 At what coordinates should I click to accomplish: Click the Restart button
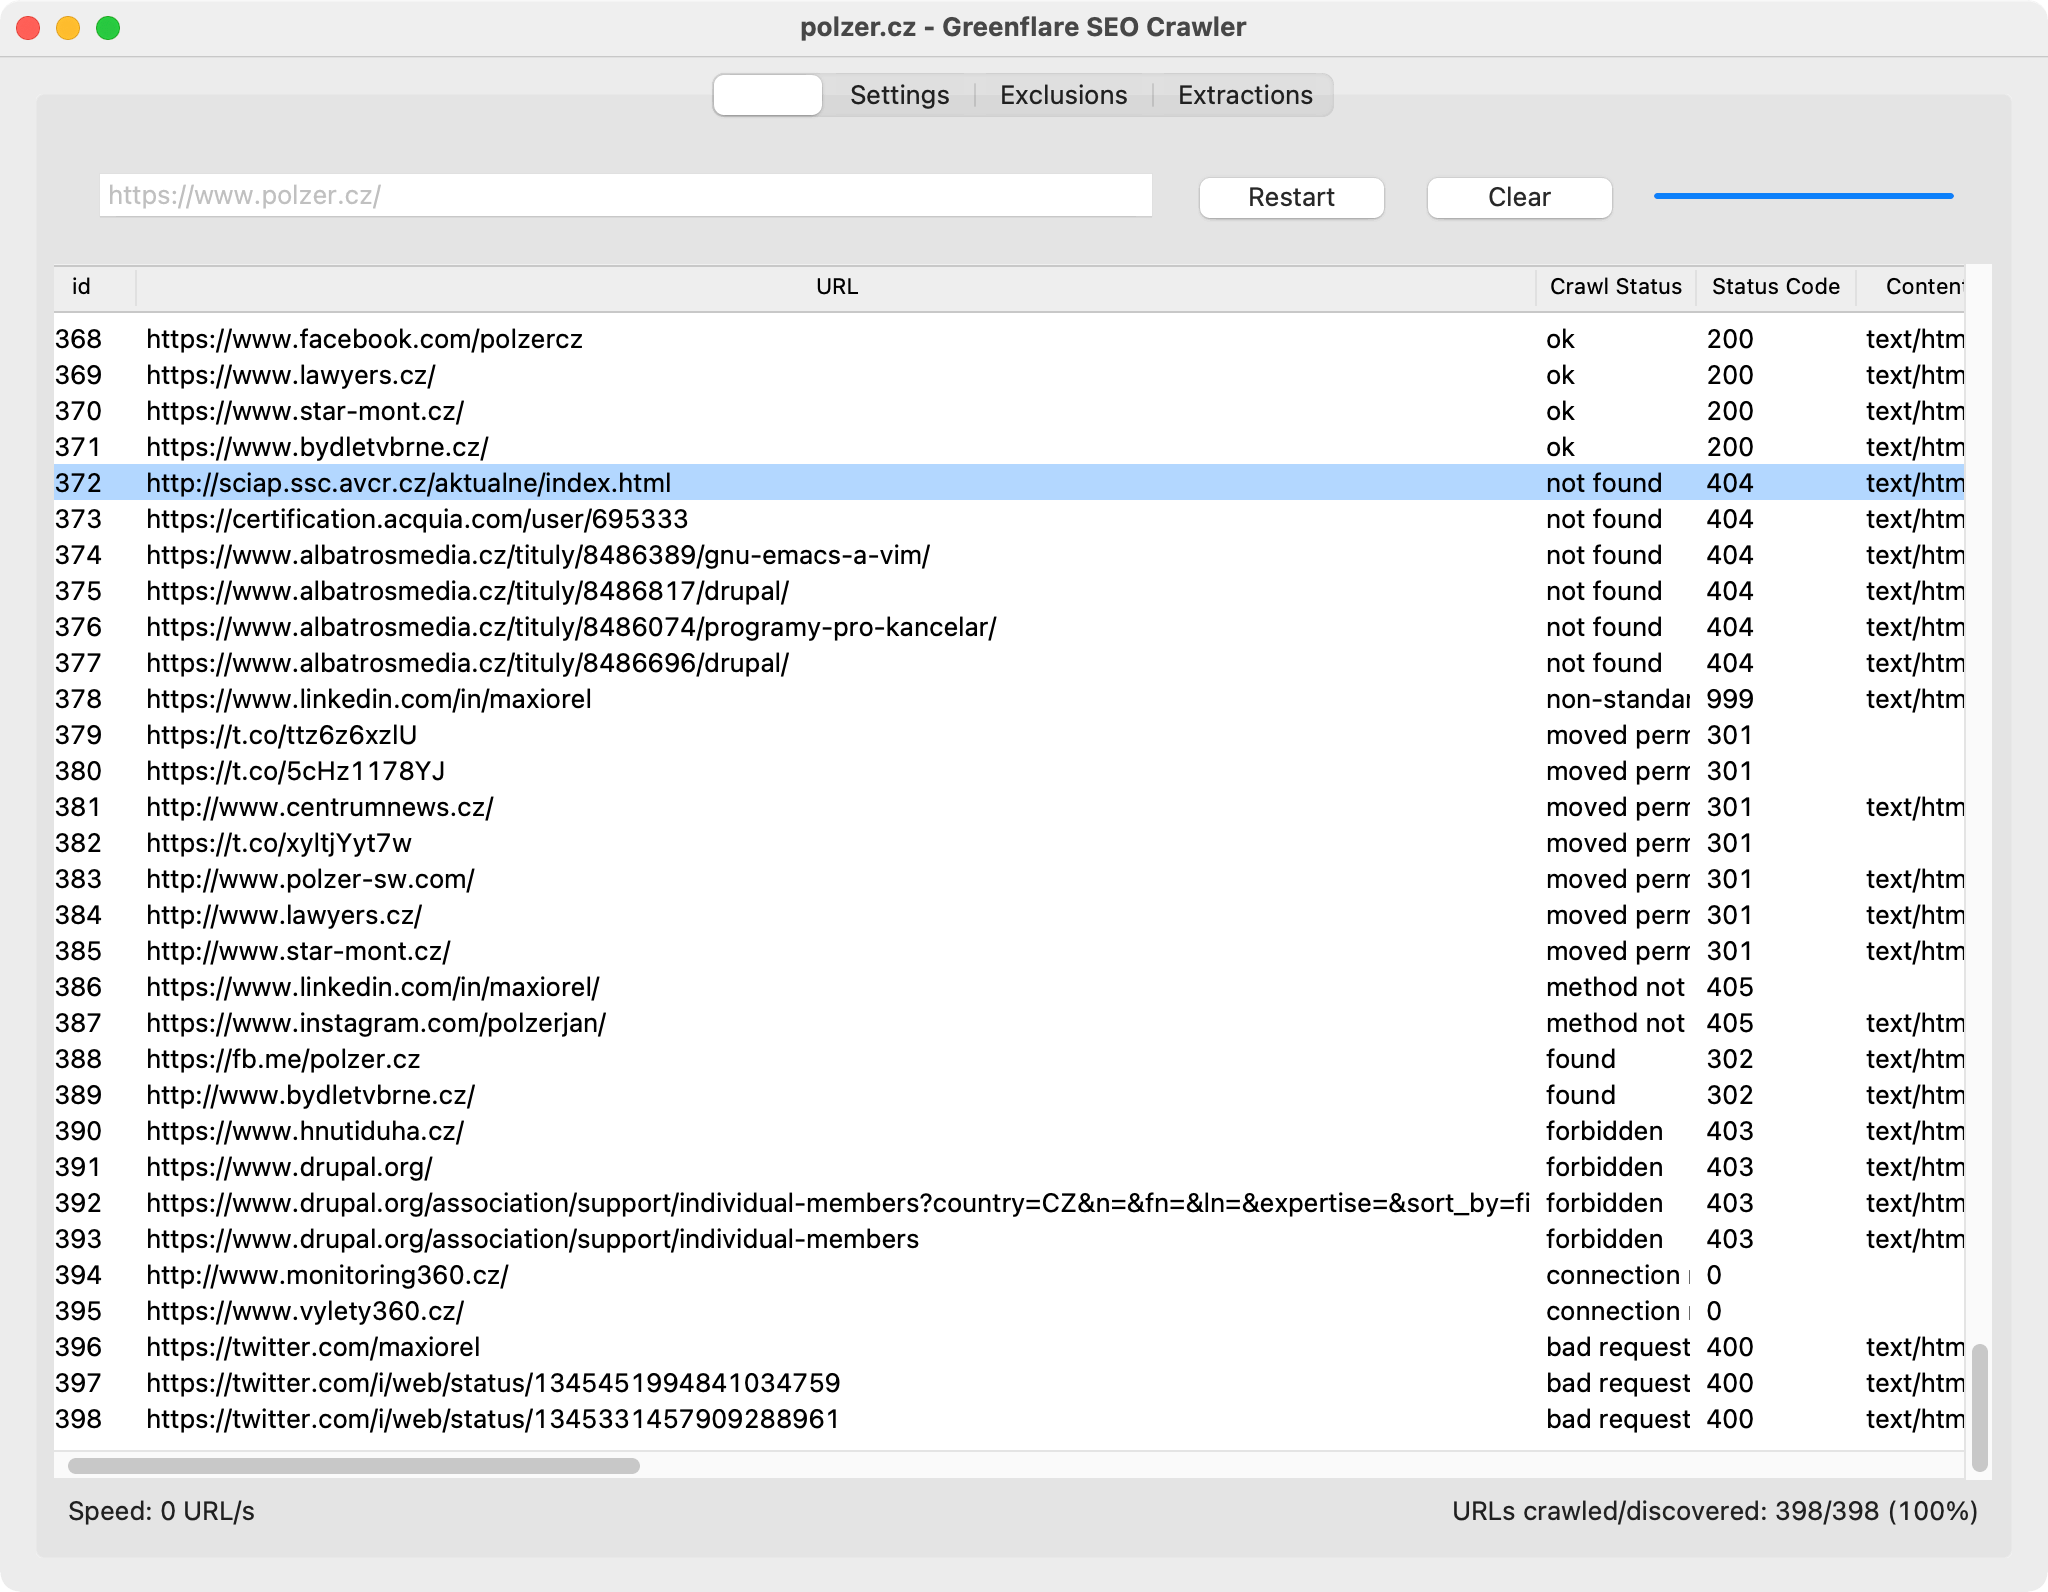coord(1290,197)
